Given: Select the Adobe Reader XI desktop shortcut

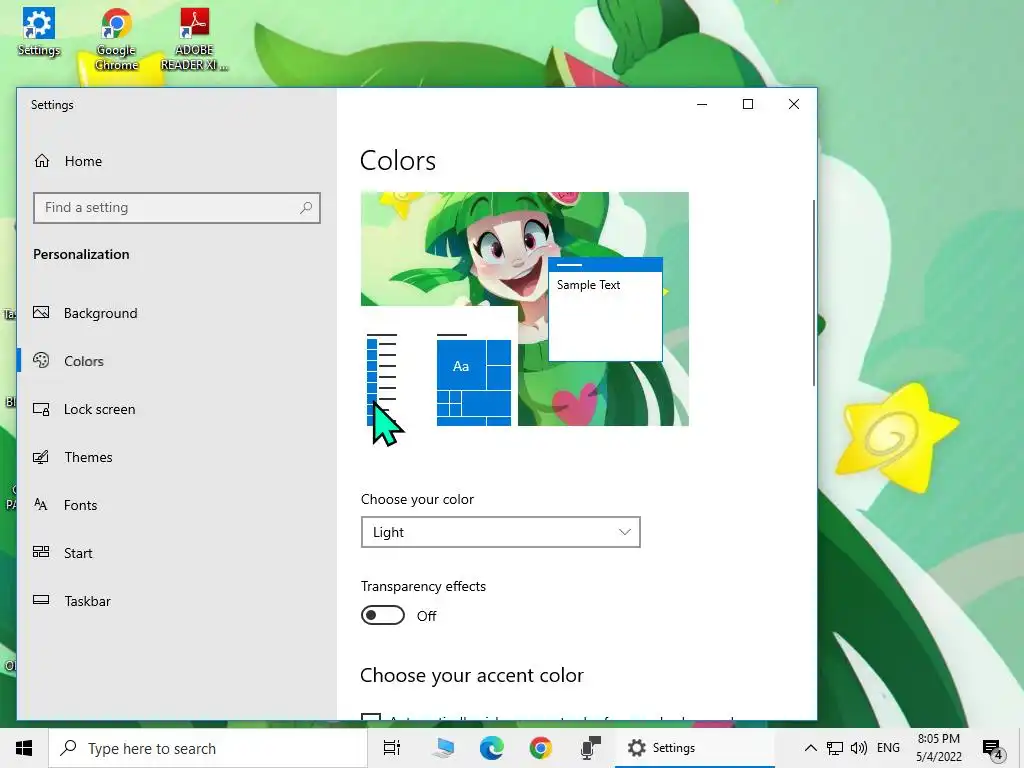Looking at the screenshot, I should click(194, 39).
